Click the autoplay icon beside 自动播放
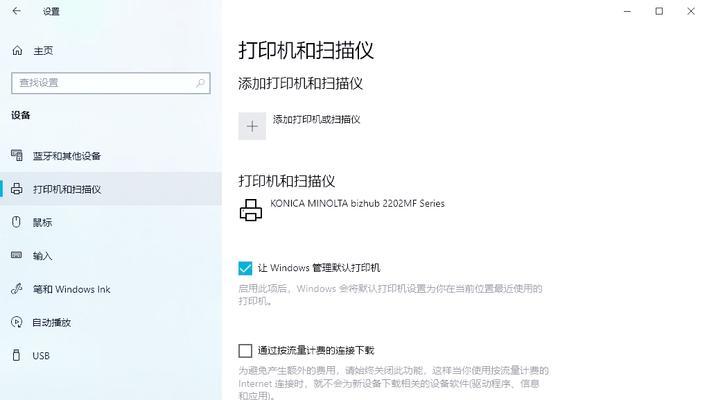 [x=17, y=322]
